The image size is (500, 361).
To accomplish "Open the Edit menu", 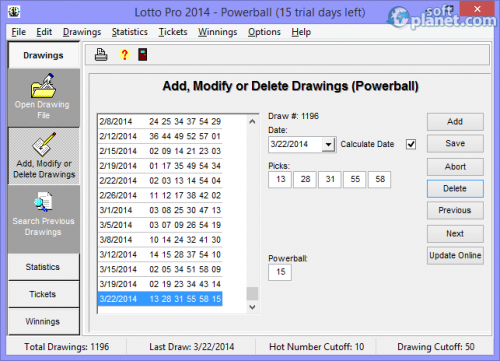I will click(x=44, y=32).
